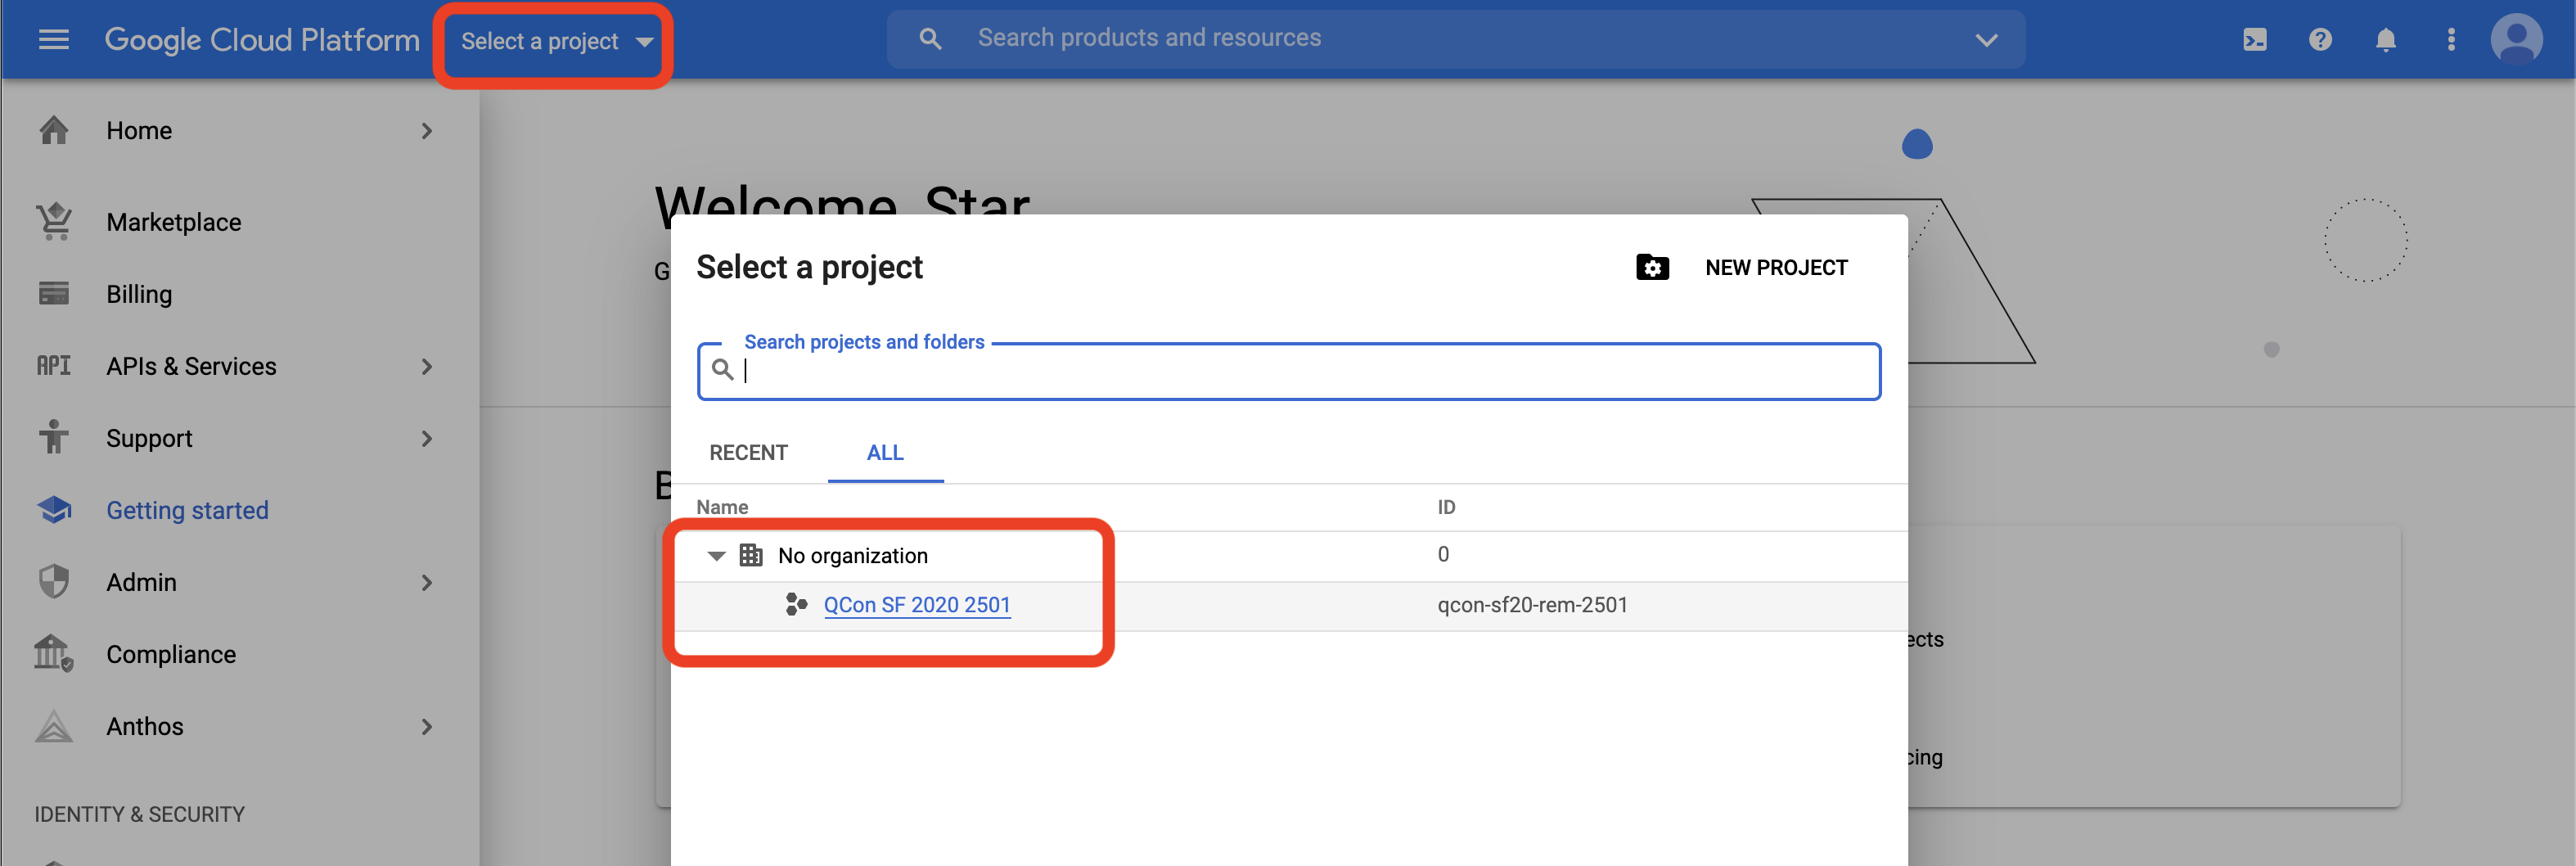Click the Support person icon
The image size is (2576, 866).
point(54,437)
